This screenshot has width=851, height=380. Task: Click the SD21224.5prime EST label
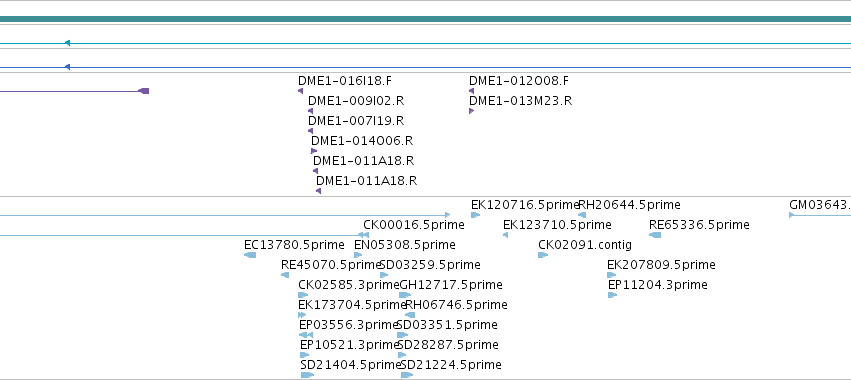click(x=450, y=365)
